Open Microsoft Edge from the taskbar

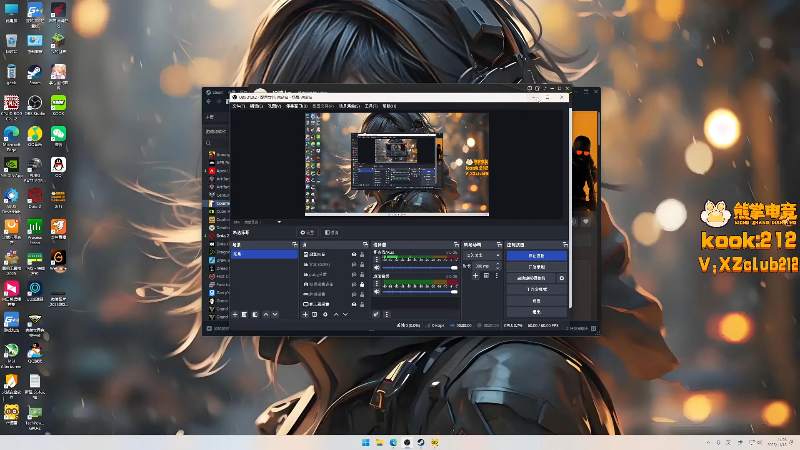click(x=393, y=442)
